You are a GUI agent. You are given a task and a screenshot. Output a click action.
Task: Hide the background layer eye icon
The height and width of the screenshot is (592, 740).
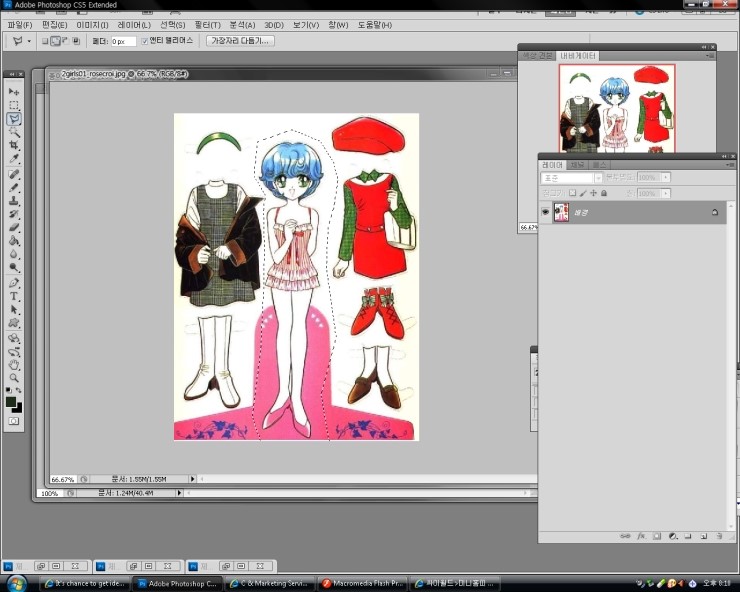coord(545,212)
